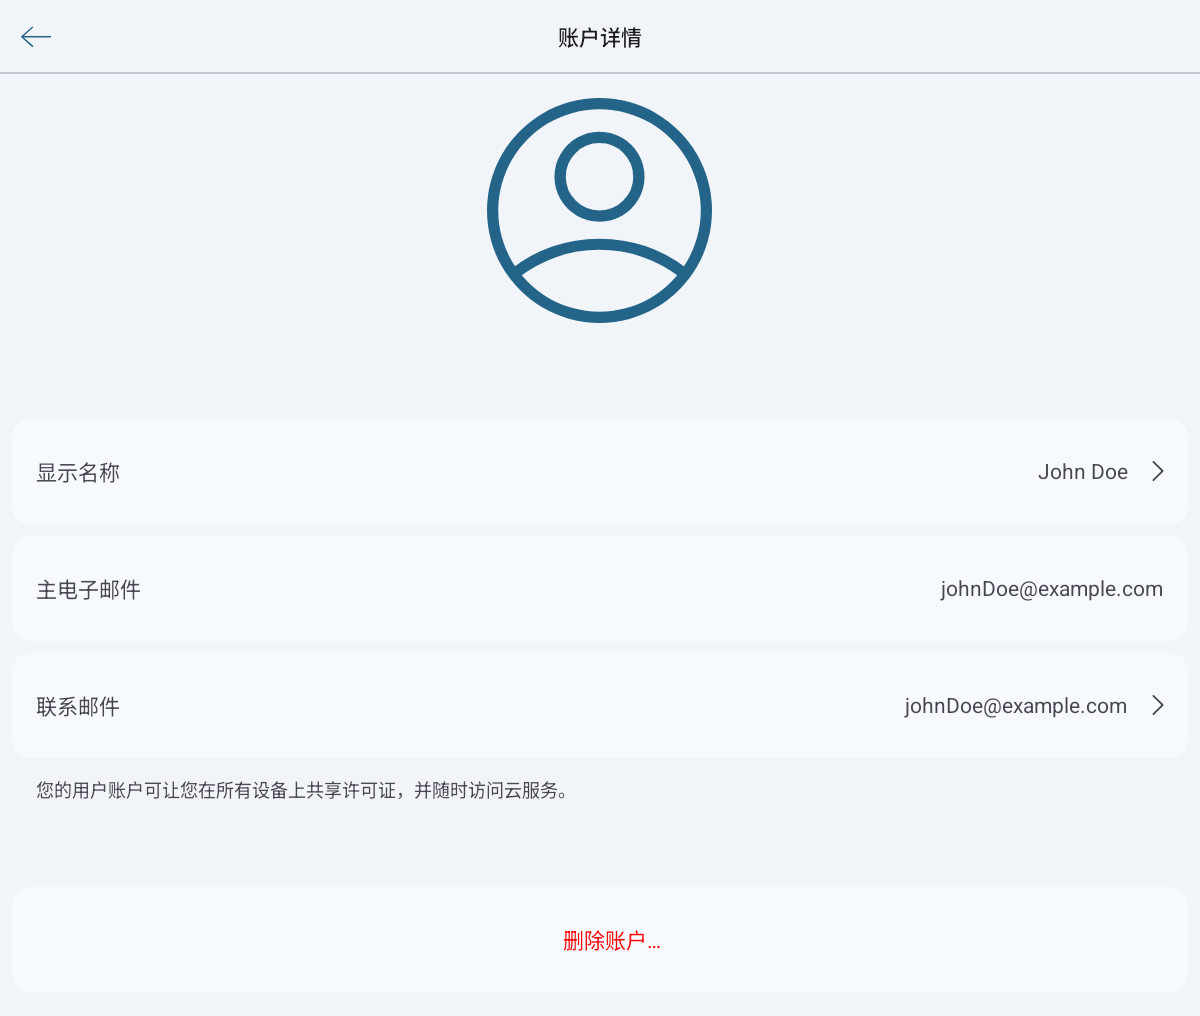Open the 显示名称 row chevron

coord(1158,471)
